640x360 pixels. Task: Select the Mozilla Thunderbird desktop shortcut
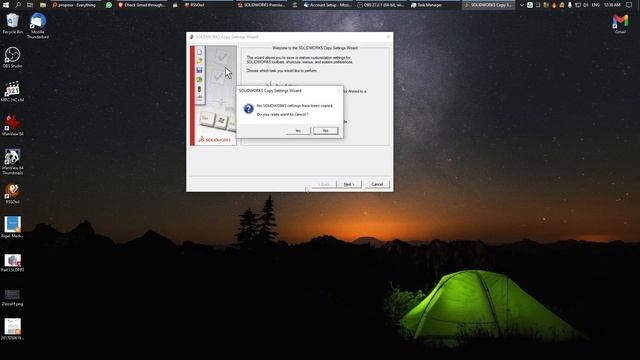(38, 26)
